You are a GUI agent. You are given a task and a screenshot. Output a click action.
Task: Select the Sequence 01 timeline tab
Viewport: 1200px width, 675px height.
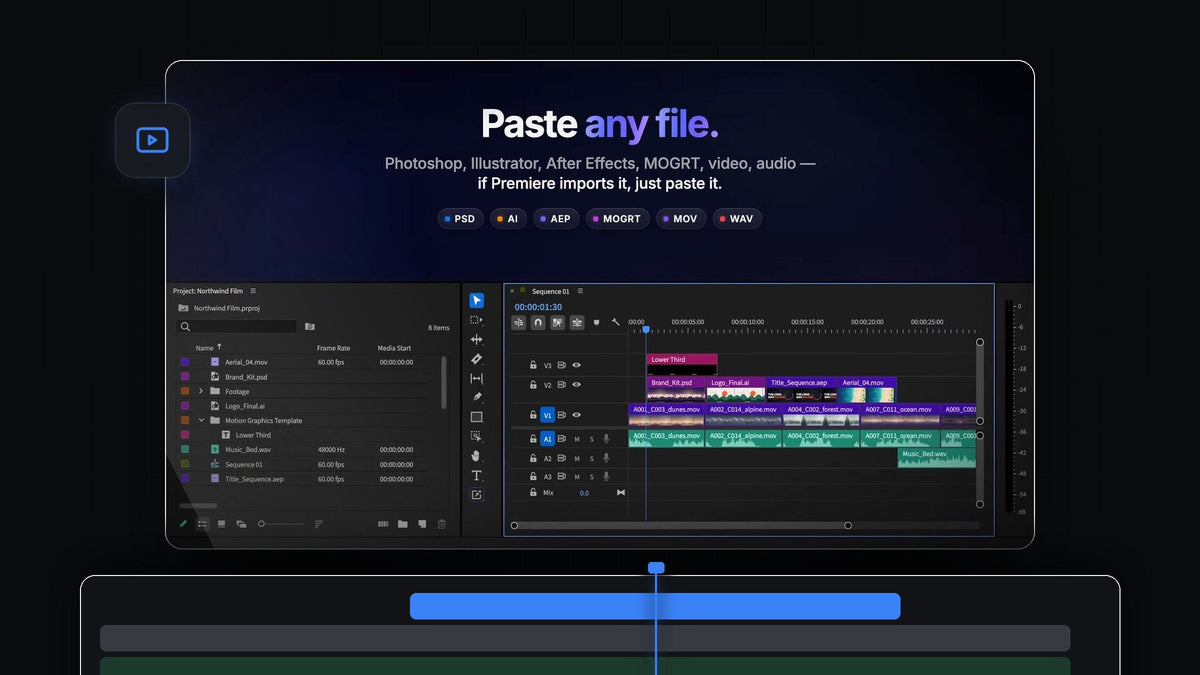(x=551, y=291)
